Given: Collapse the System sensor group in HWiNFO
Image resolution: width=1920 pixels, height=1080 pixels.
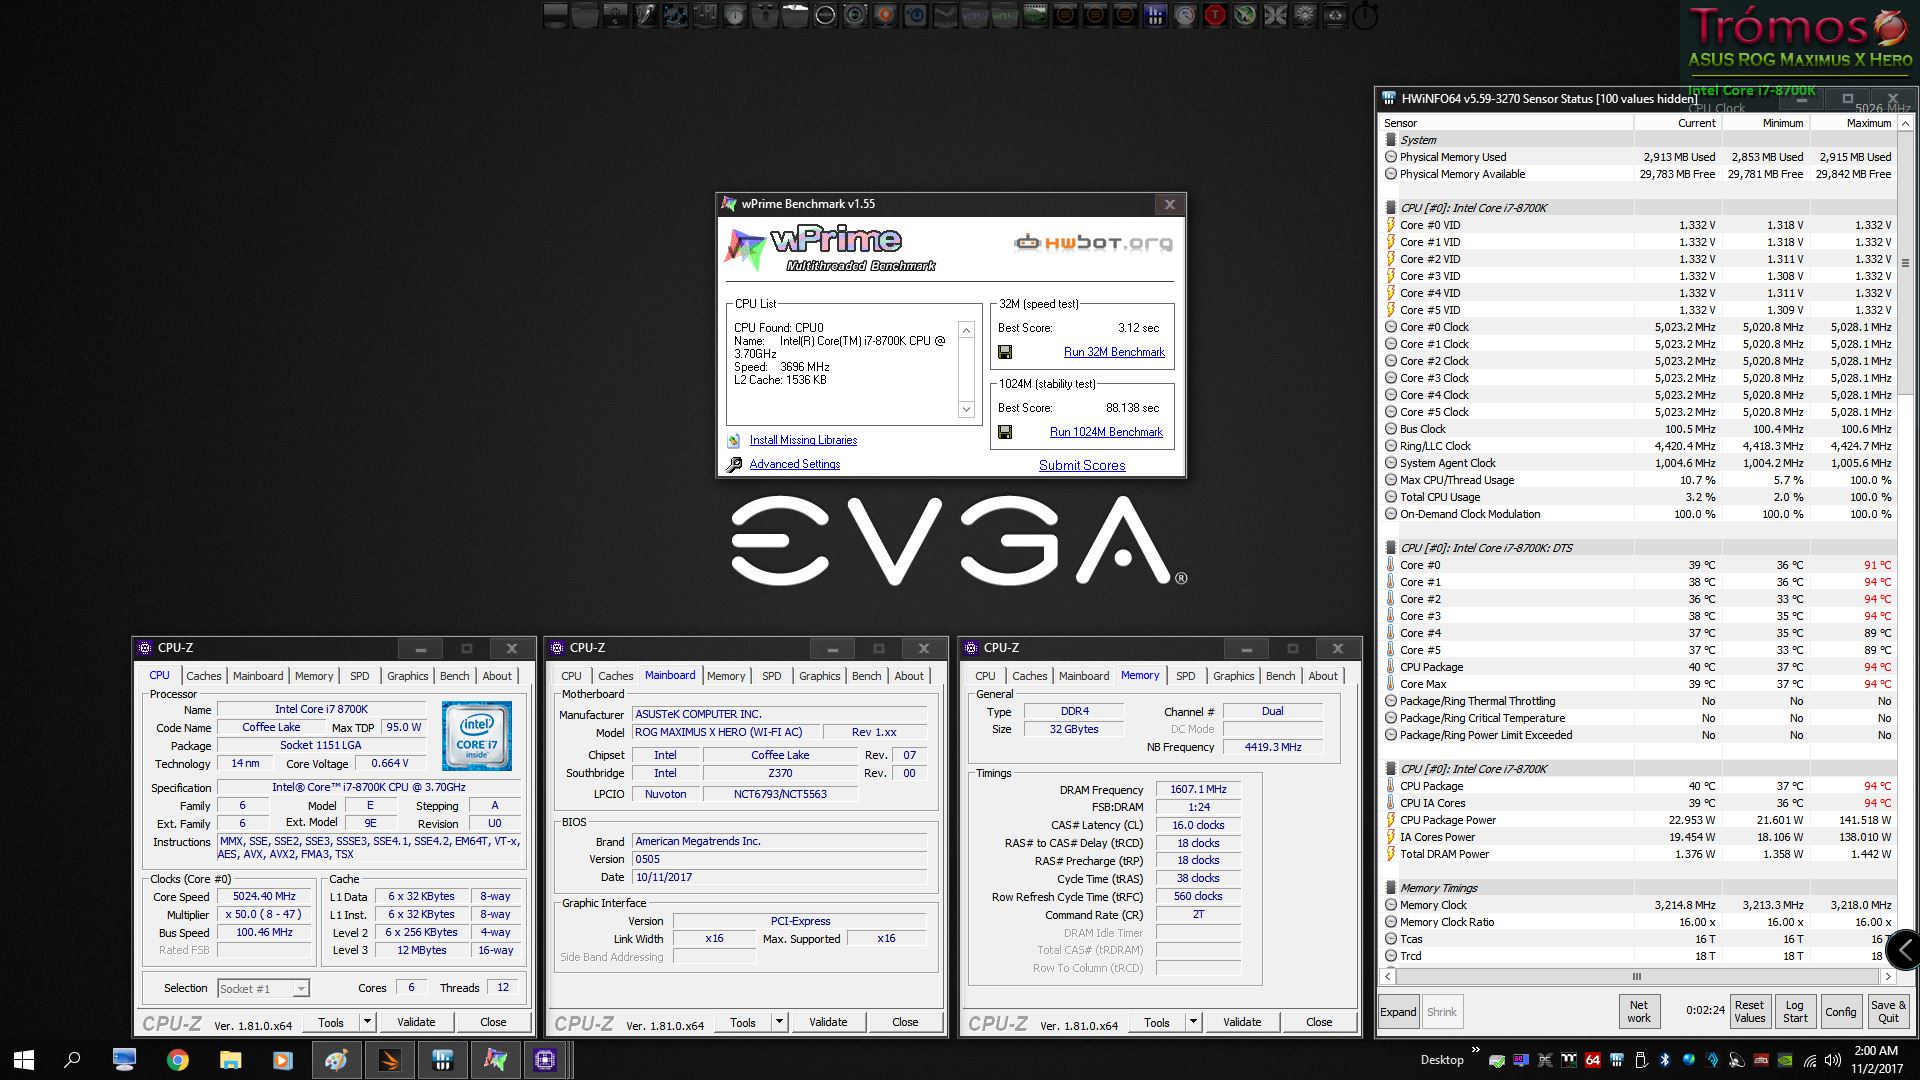Looking at the screenshot, I should (1390, 140).
